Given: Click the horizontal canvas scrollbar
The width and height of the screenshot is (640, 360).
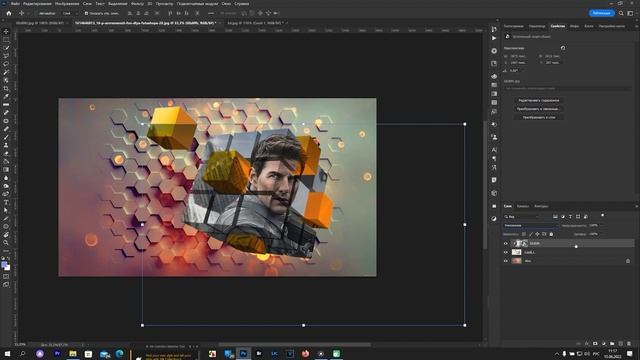Looking at the screenshot, I should click(x=294, y=345).
